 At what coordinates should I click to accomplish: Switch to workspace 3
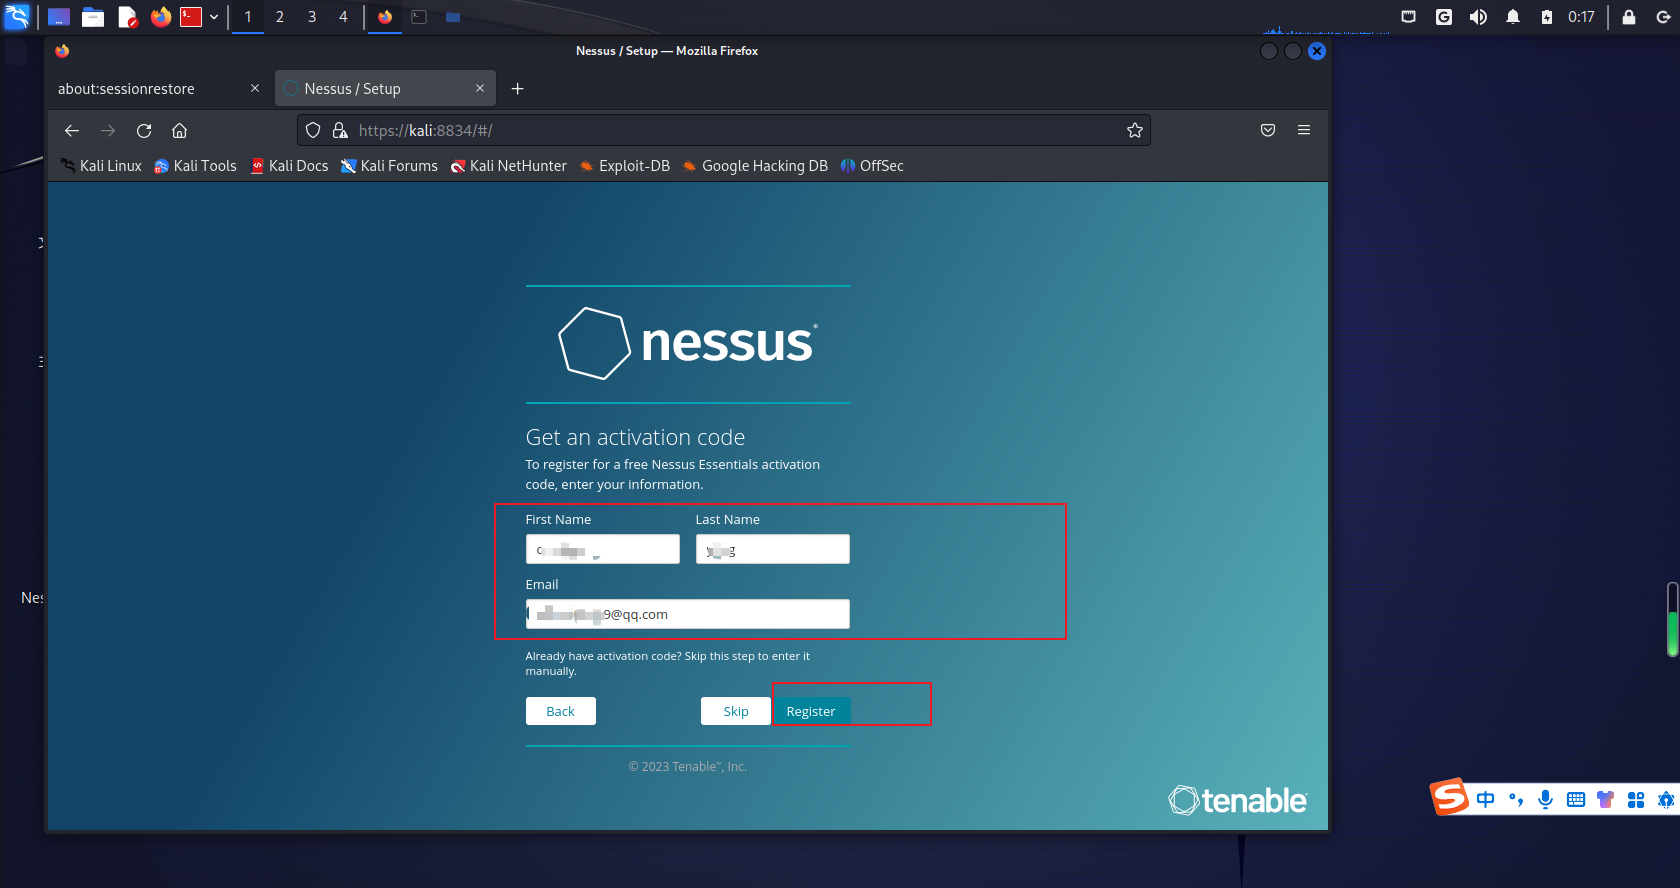click(x=312, y=17)
